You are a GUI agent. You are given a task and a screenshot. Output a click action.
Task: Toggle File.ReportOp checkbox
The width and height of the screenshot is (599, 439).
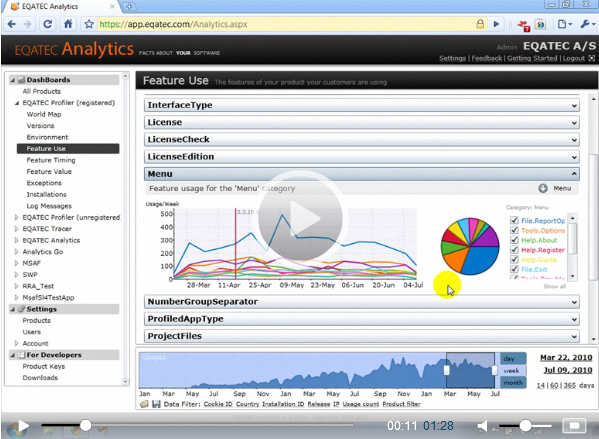tap(514, 220)
